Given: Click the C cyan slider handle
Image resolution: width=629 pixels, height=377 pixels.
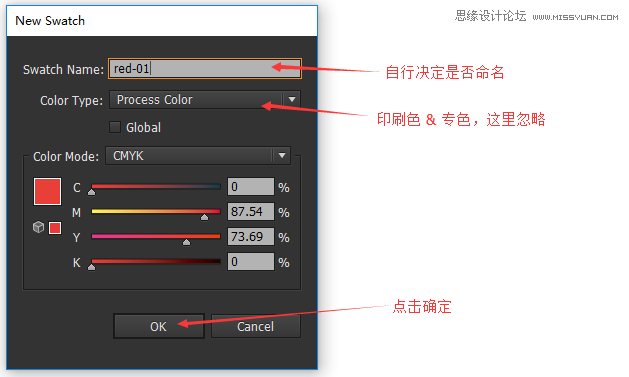Looking at the screenshot, I should 91,192.
